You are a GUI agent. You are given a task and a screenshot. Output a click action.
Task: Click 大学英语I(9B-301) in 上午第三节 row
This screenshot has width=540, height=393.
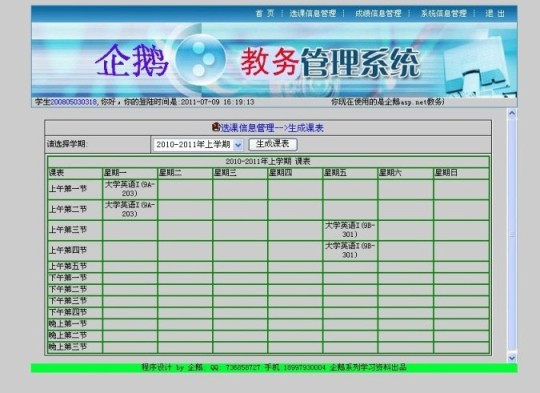[350, 230]
